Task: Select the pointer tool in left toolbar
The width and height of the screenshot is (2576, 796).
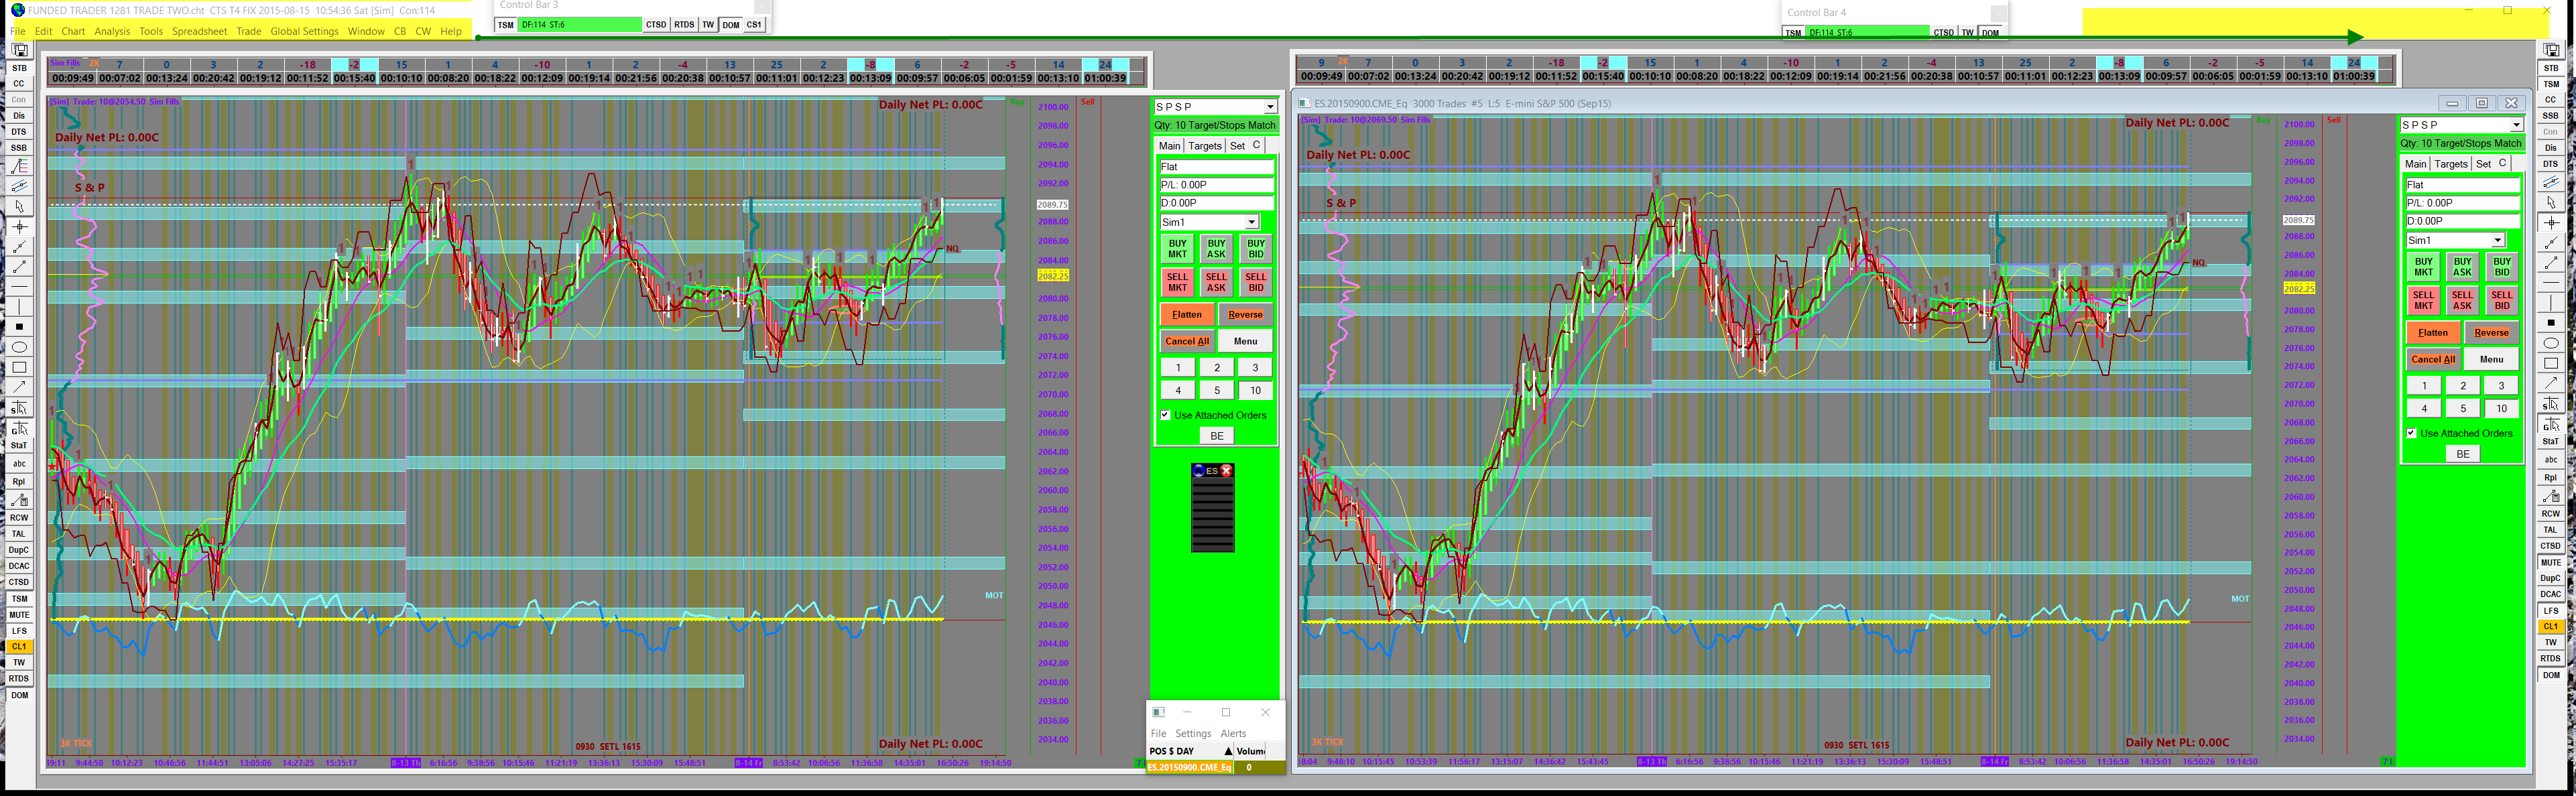Action: (19, 206)
